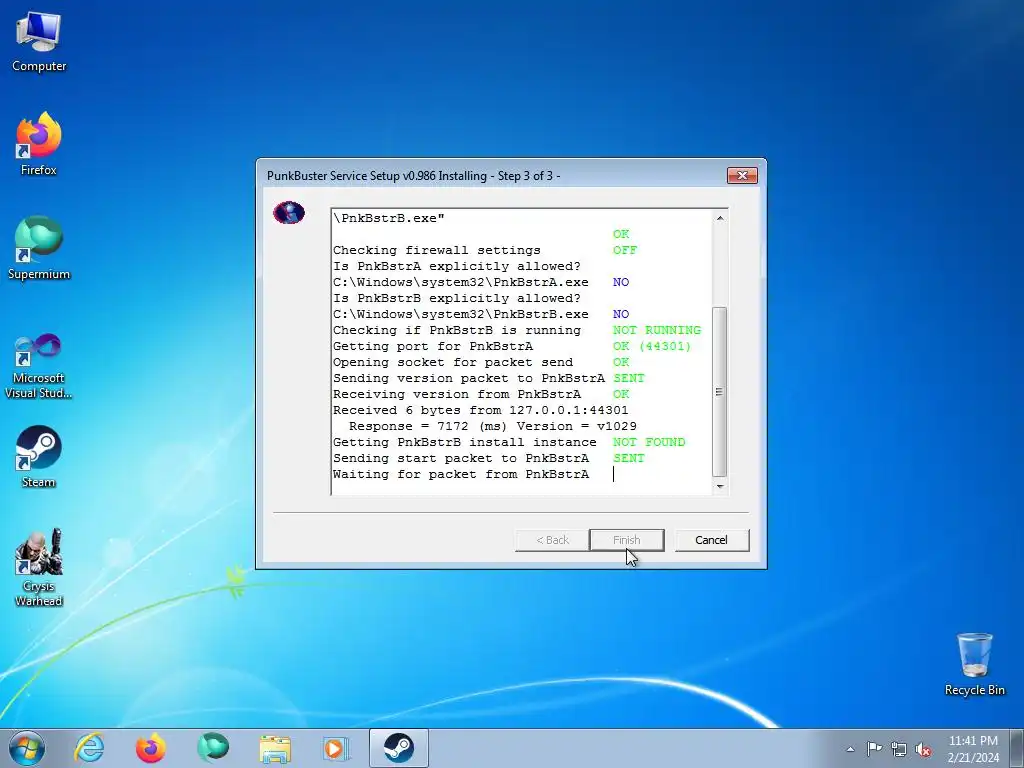Switch to Steam in the taskbar
Viewport: 1024px width, 768px height.
pyautogui.click(x=398, y=748)
